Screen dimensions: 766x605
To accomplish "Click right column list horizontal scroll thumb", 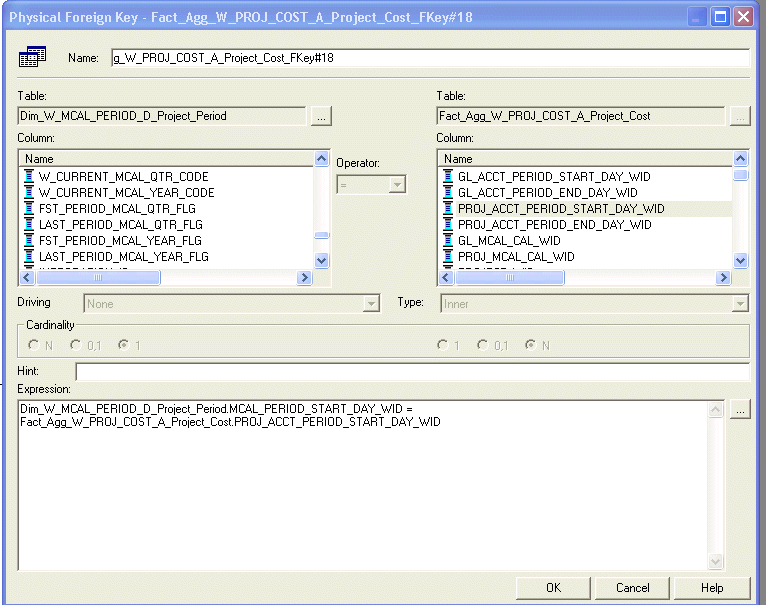I will tap(510, 278).
